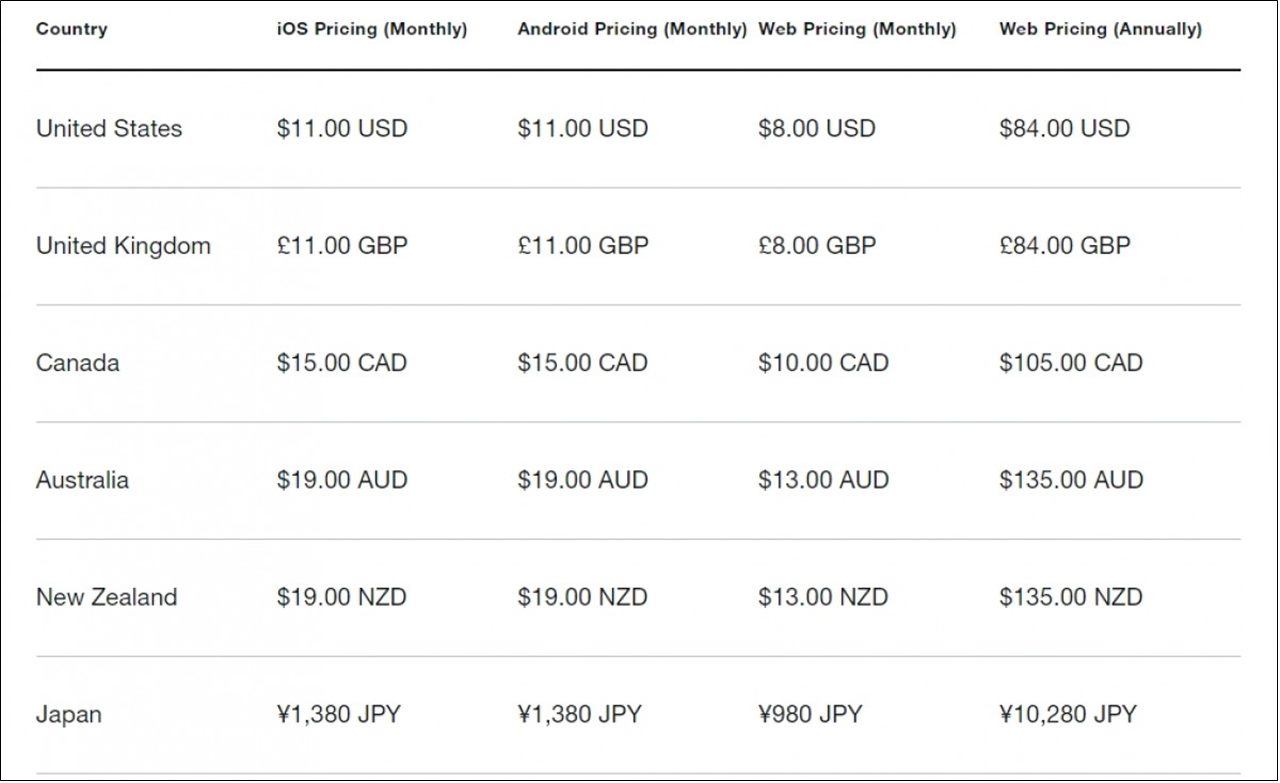The height and width of the screenshot is (783, 1280).
Task: Click the Australia row label
Action: coord(82,480)
